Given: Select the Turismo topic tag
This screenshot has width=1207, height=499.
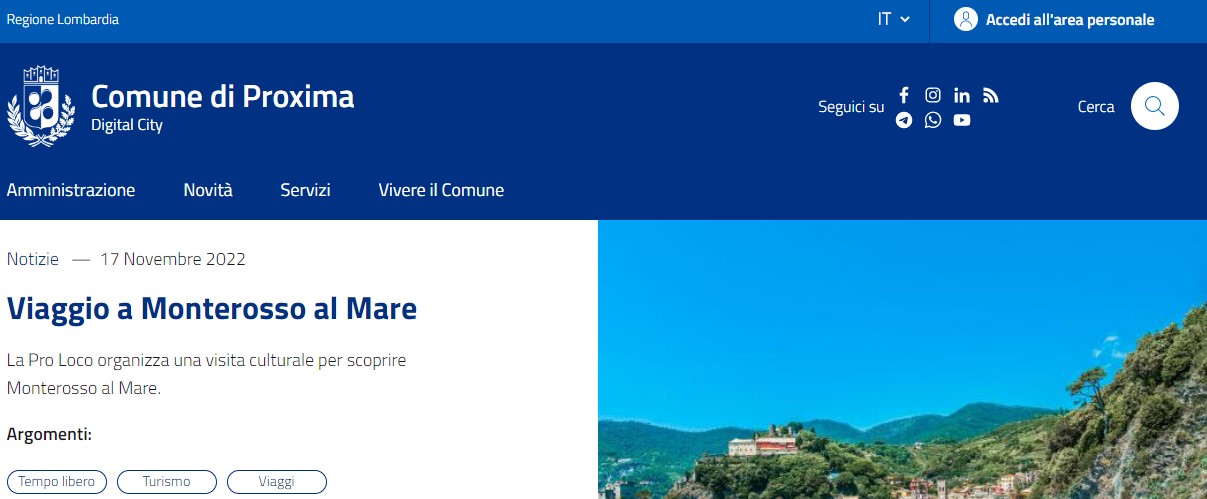Looking at the screenshot, I should [x=167, y=482].
